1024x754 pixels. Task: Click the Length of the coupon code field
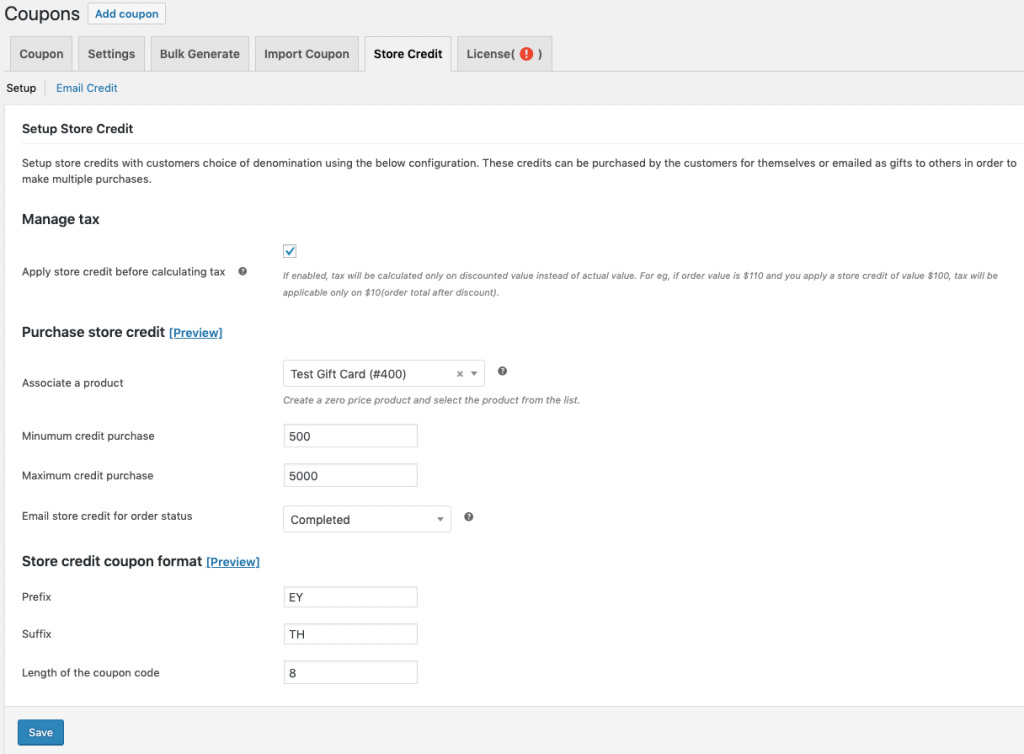pyautogui.click(x=351, y=672)
